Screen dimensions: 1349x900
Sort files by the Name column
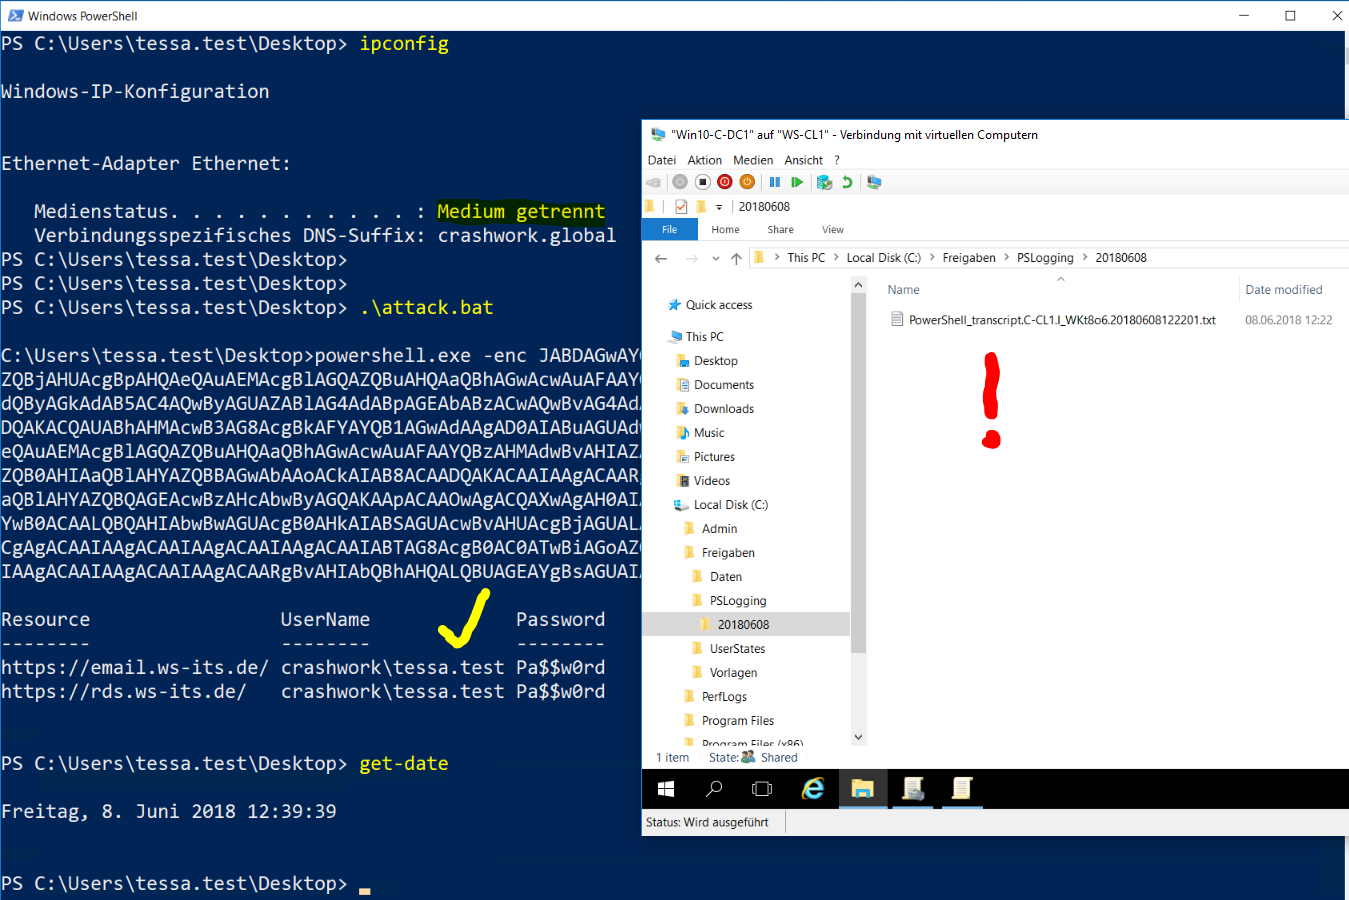(x=903, y=290)
